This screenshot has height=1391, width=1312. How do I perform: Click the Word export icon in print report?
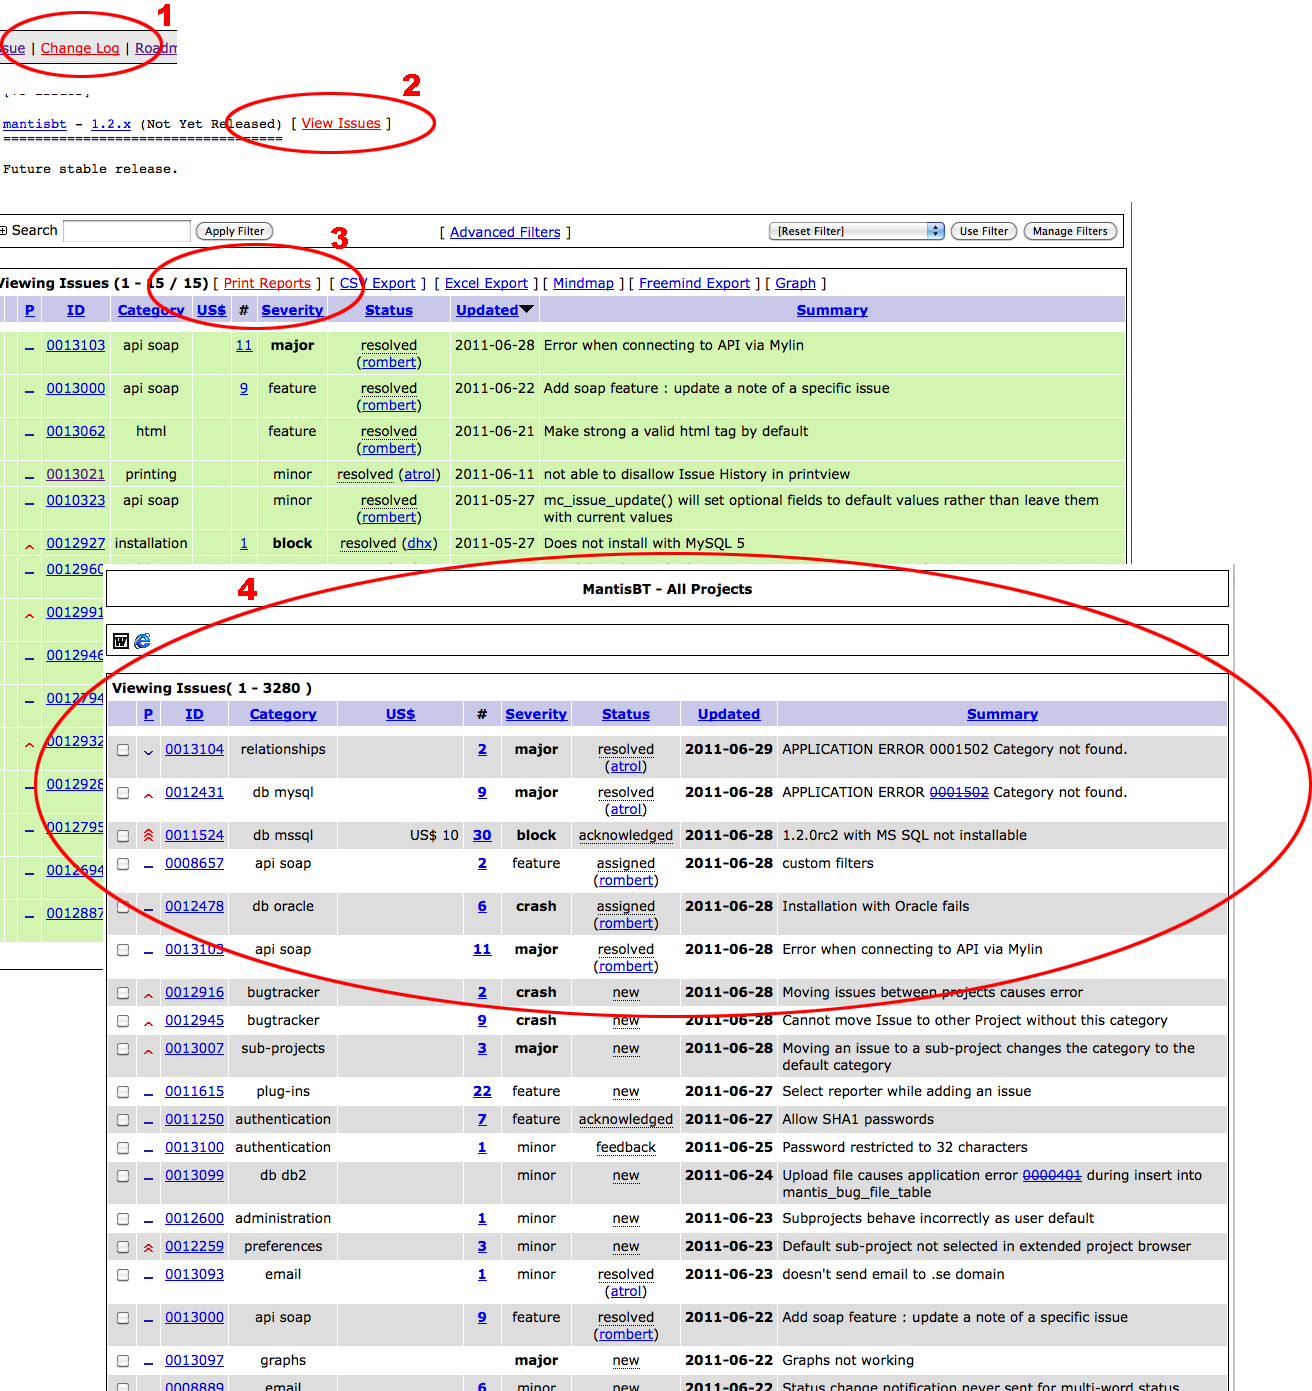click(121, 641)
